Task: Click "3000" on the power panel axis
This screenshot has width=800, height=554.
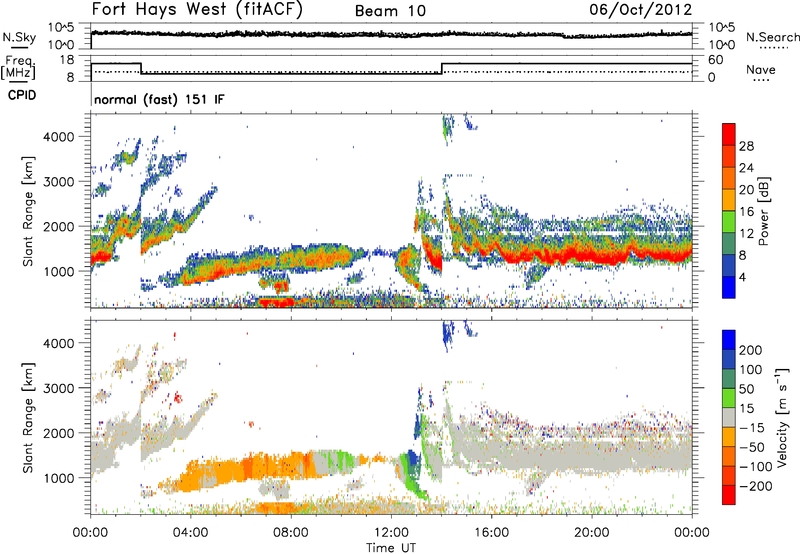Action: click(58, 182)
